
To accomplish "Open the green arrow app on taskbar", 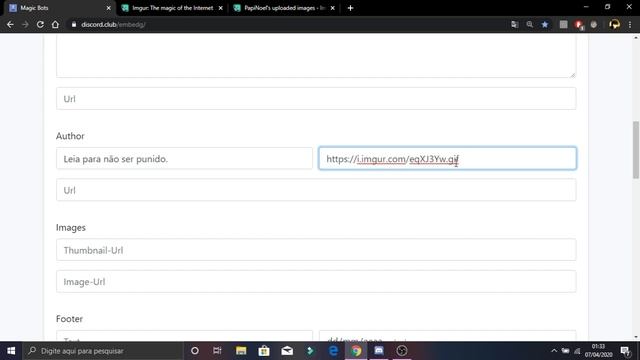I will click(x=310, y=351).
